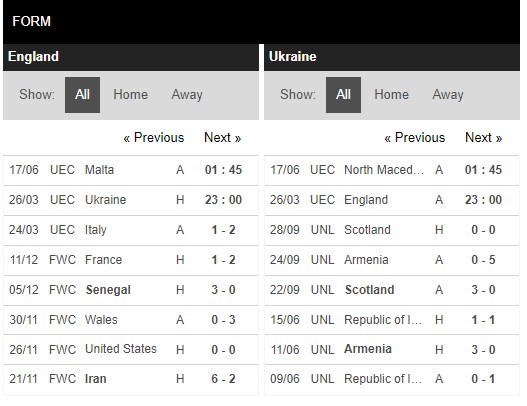Select the France match on 11/12
The image size is (527, 406).
[x=131, y=260]
